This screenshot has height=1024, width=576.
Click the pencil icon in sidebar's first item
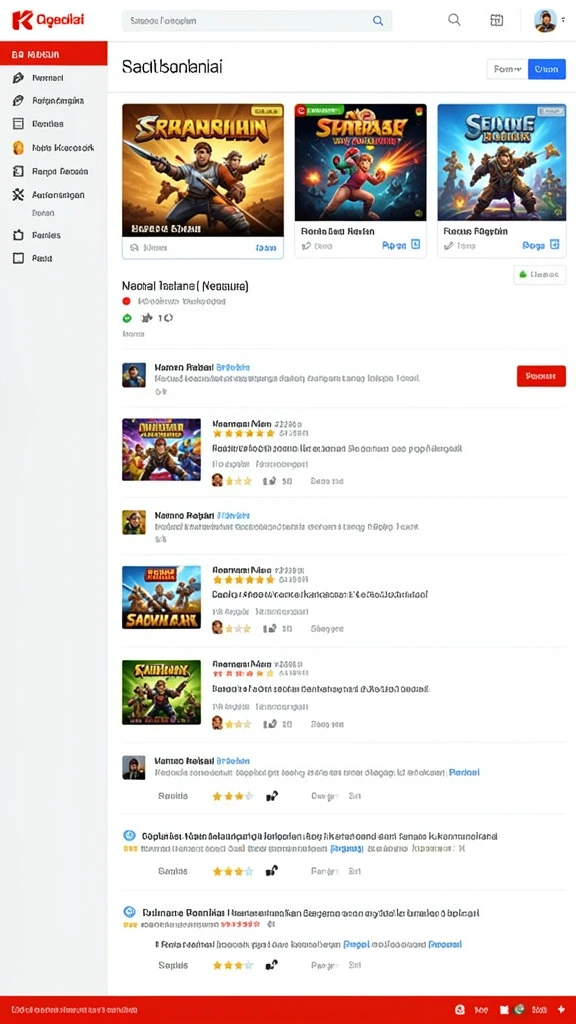tap(18, 78)
